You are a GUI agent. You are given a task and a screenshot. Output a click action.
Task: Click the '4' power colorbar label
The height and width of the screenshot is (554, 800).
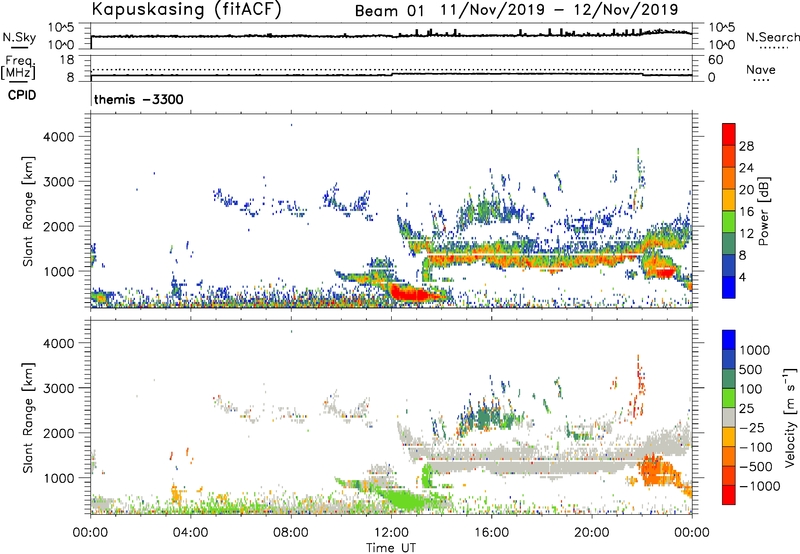pyautogui.click(x=743, y=278)
